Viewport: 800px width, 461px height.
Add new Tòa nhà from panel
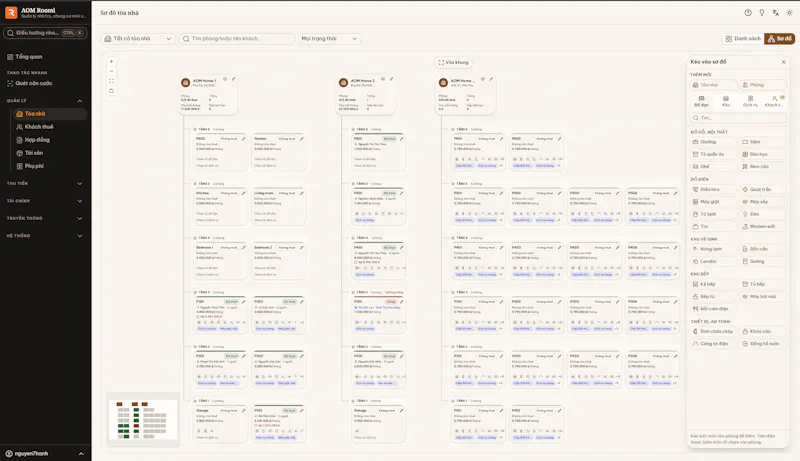[713, 85]
